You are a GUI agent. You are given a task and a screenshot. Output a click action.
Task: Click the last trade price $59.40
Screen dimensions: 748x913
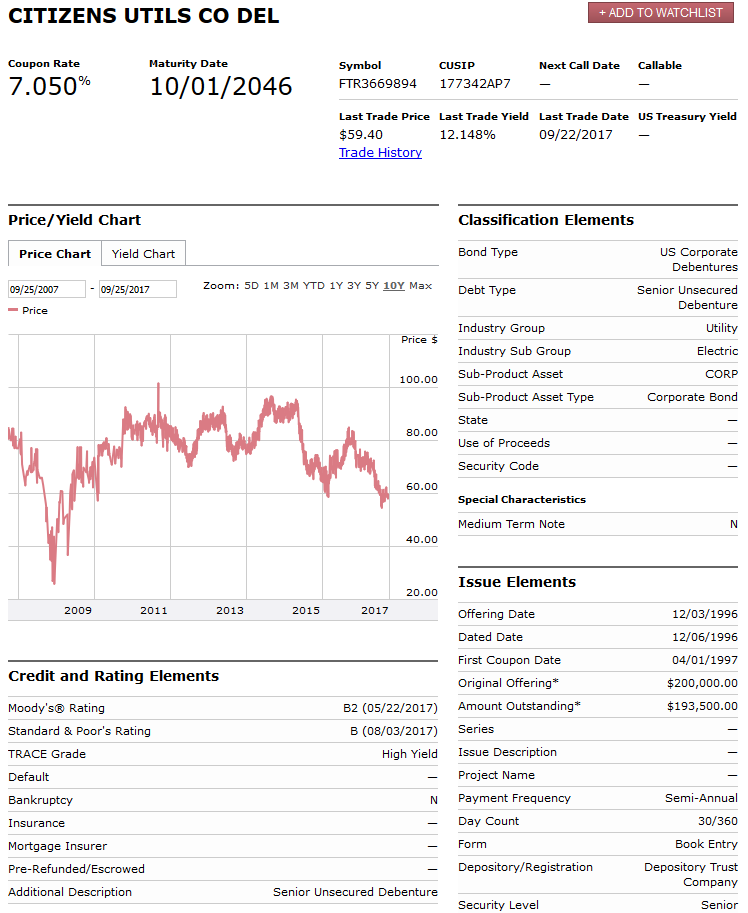tap(361, 135)
